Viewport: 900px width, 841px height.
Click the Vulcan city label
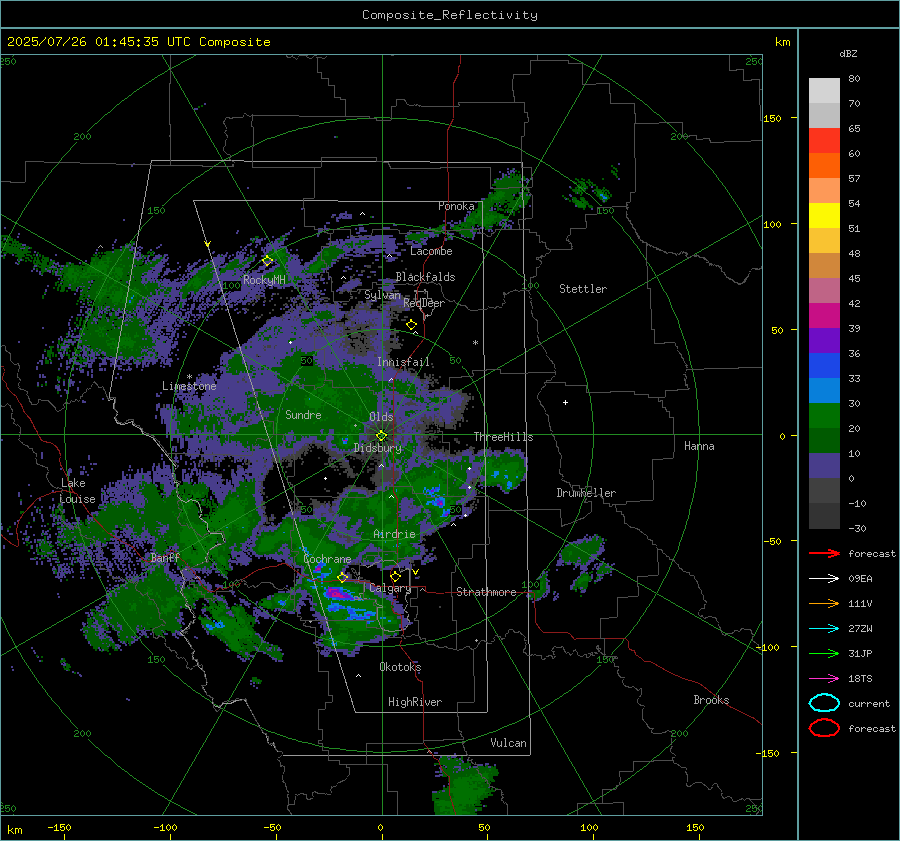tap(508, 743)
